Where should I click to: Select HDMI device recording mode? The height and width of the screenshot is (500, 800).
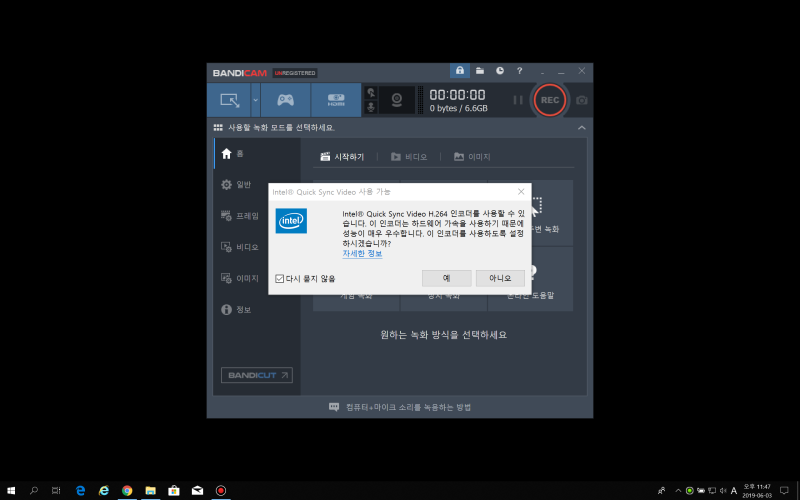point(336,100)
